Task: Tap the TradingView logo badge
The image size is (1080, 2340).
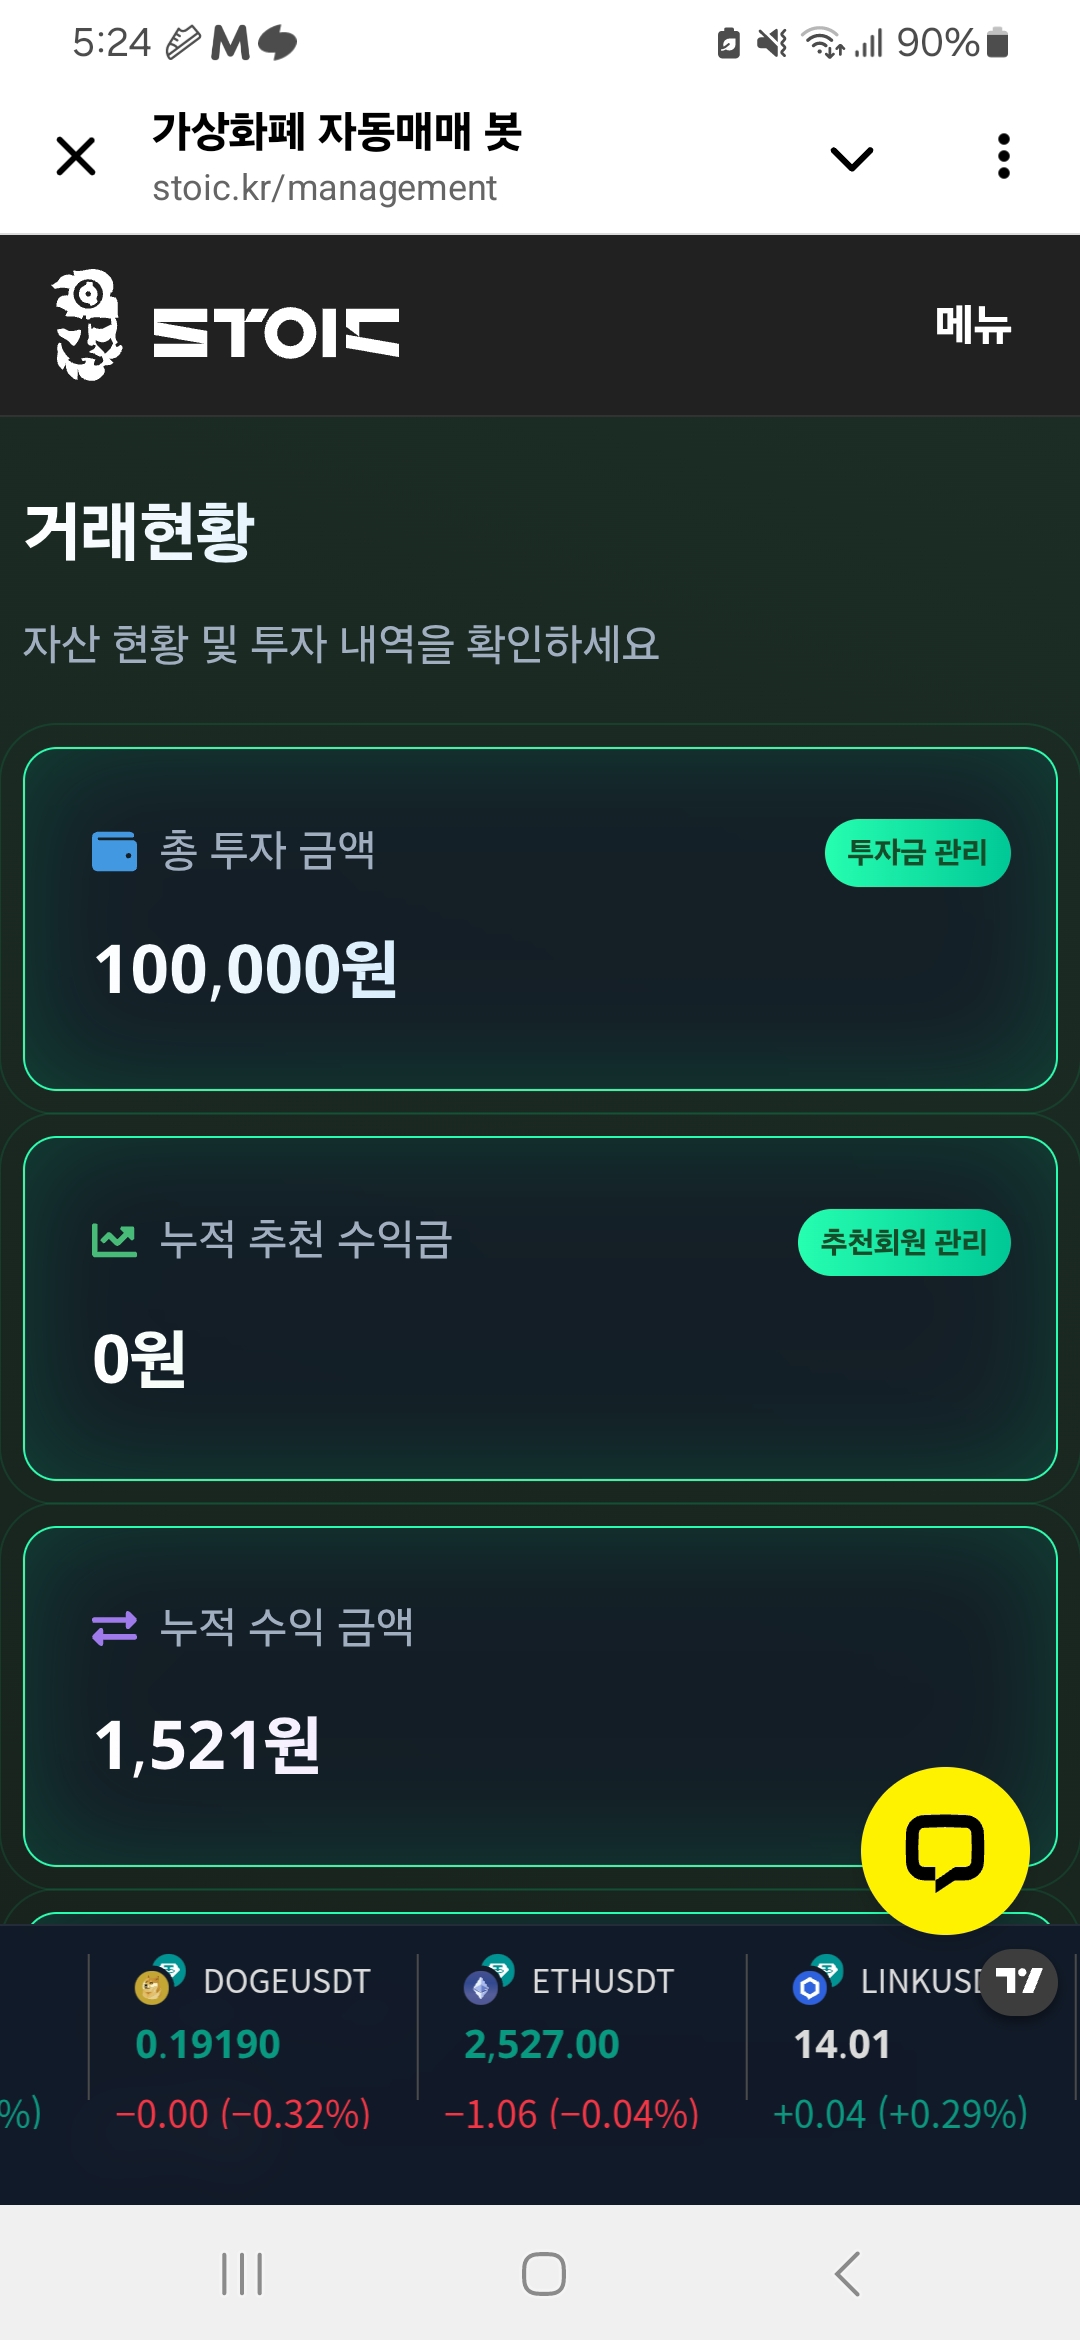Action: pos(1018,1981)
